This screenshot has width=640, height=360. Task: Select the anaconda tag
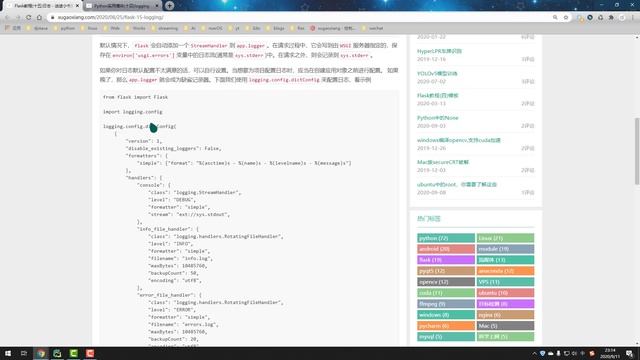pyautogui.click(x=505, y=271)
